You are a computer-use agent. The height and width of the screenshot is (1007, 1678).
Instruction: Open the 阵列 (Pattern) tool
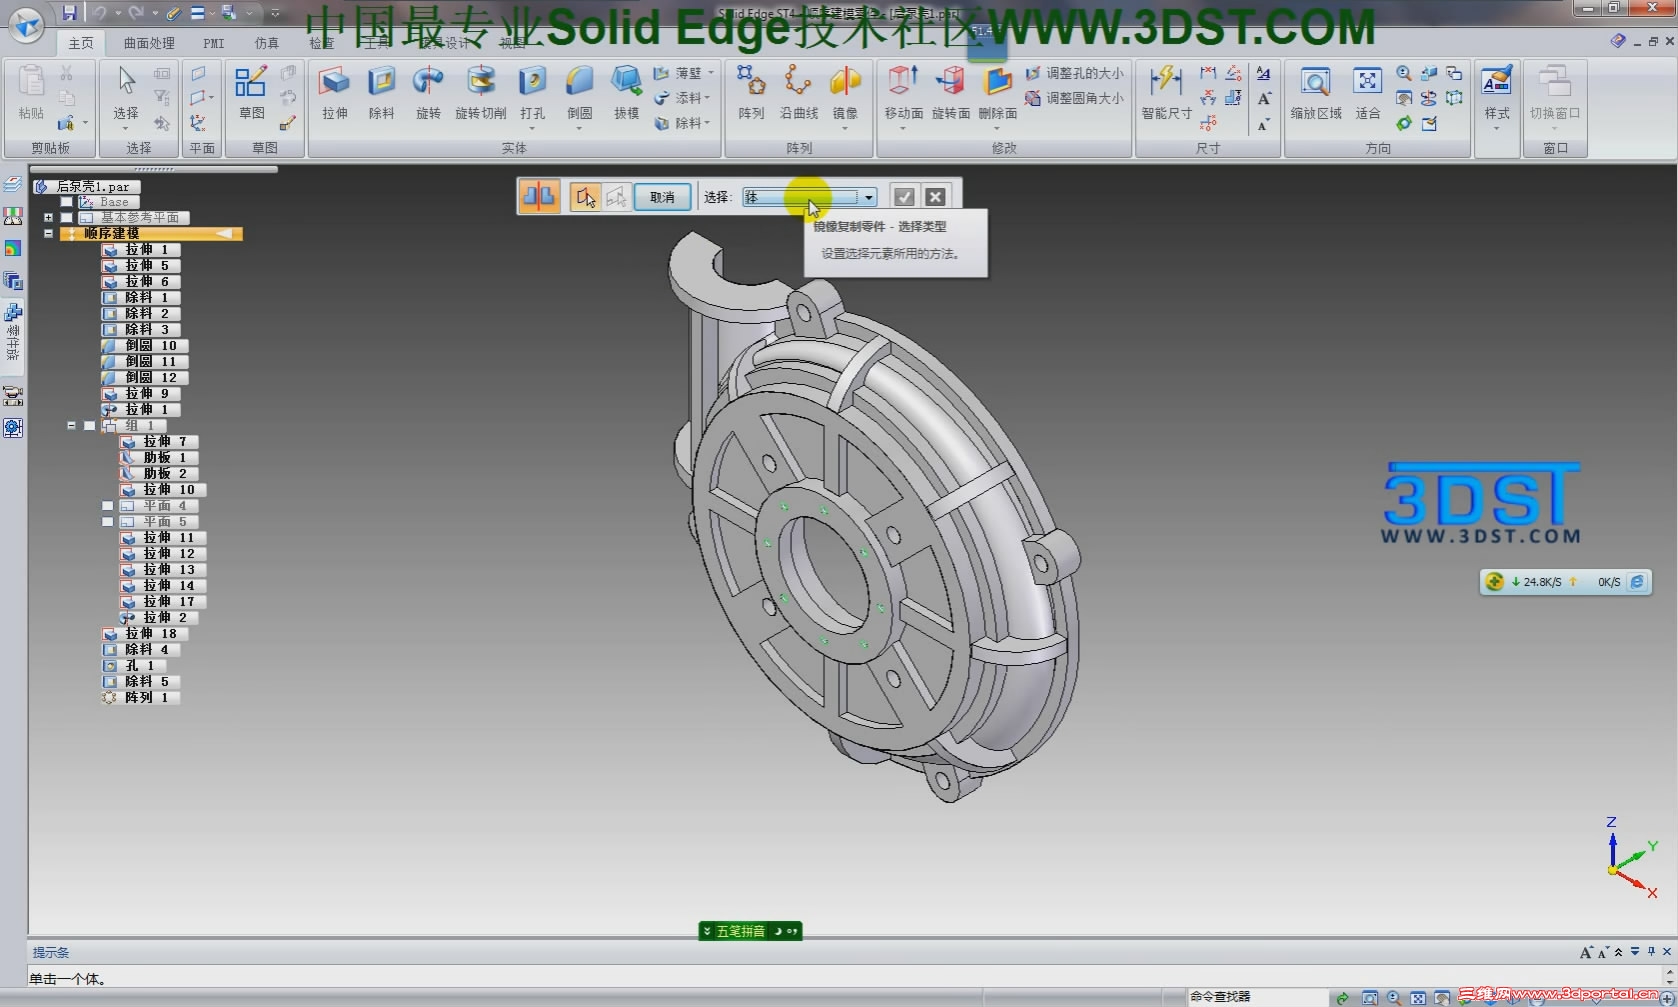pos(751,93)
